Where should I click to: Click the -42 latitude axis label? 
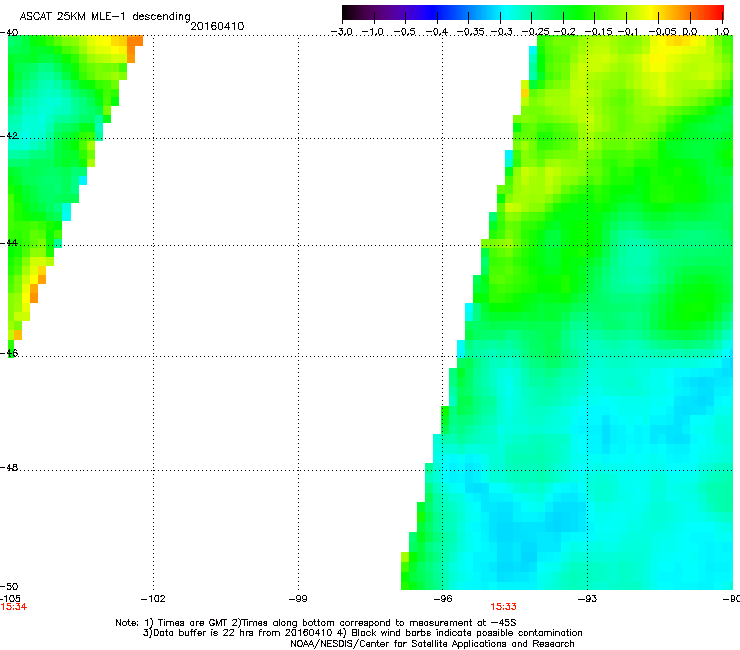coord(9,135)
